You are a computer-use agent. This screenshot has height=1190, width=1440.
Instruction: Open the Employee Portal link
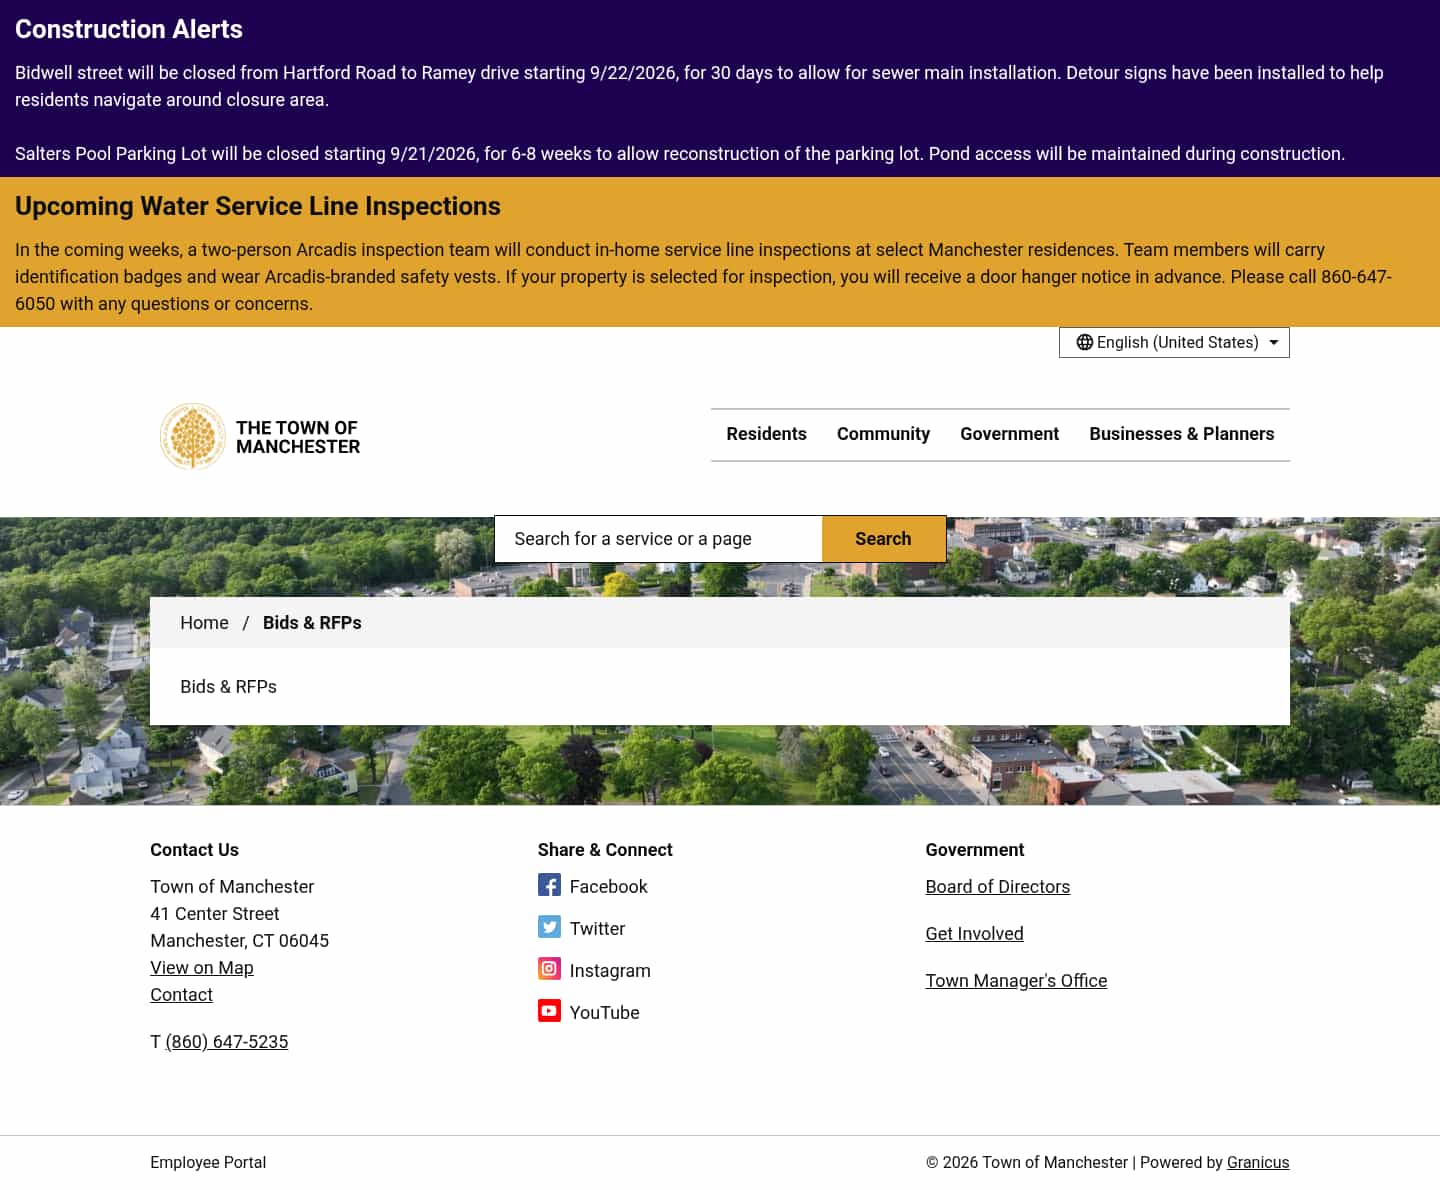208,1162
